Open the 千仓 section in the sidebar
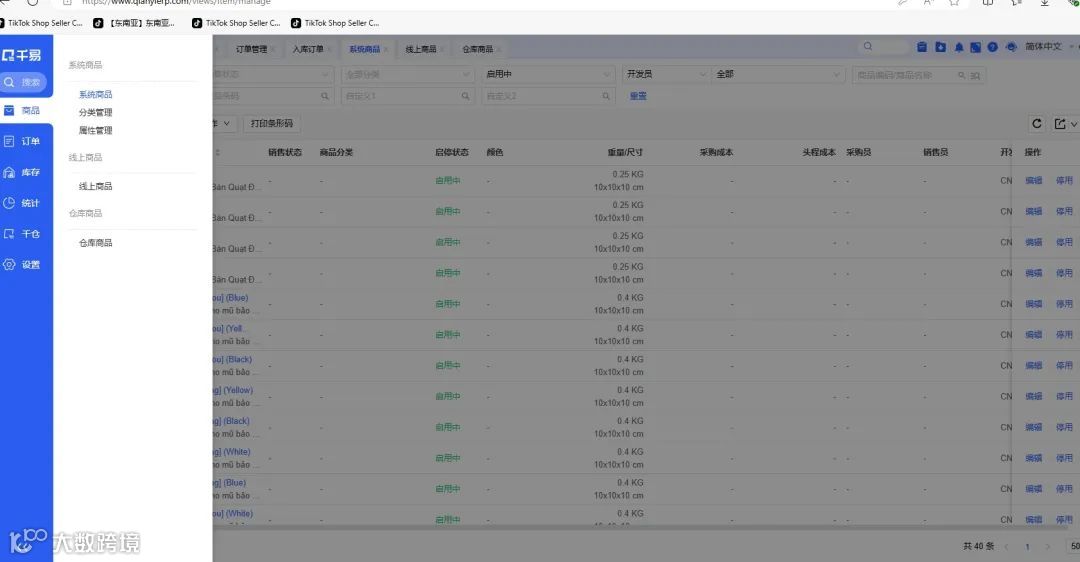This screenshot has width=1080, height=562. pos(22,234)
